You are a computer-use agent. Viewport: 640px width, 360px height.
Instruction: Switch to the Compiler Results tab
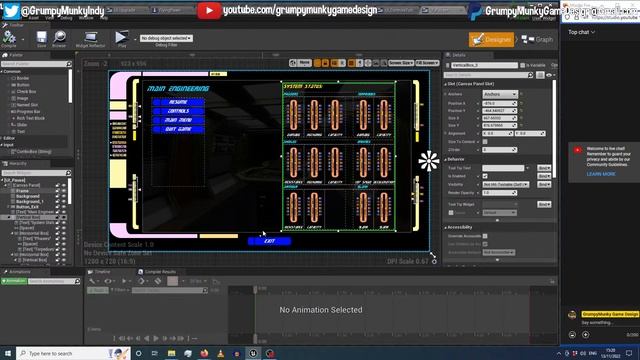pos(157,272)
